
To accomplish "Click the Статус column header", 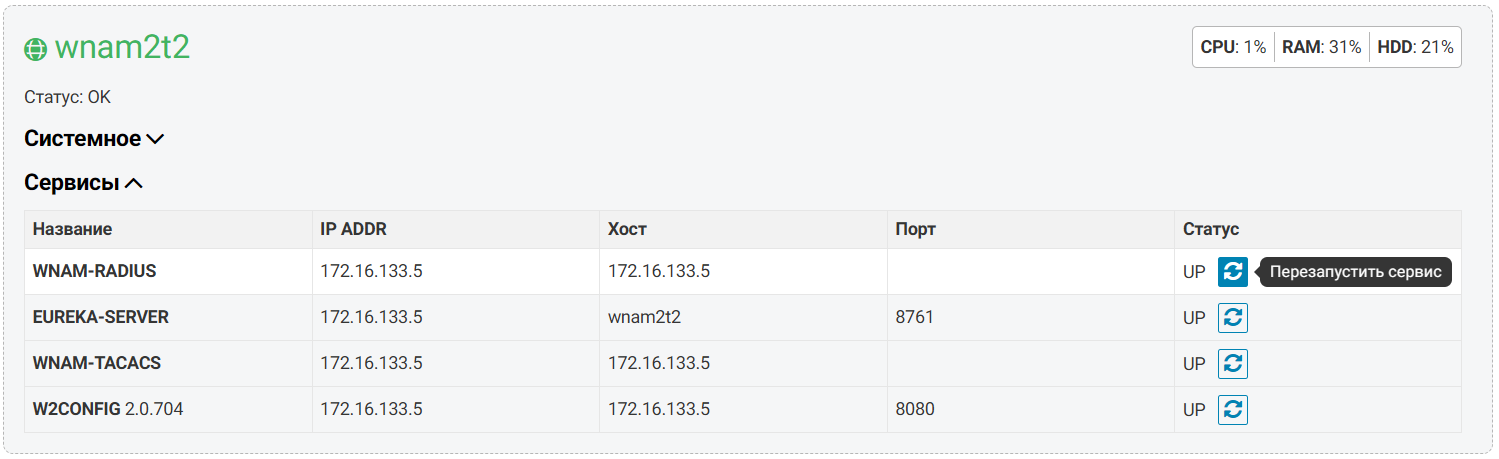I will pos(1210,229).
